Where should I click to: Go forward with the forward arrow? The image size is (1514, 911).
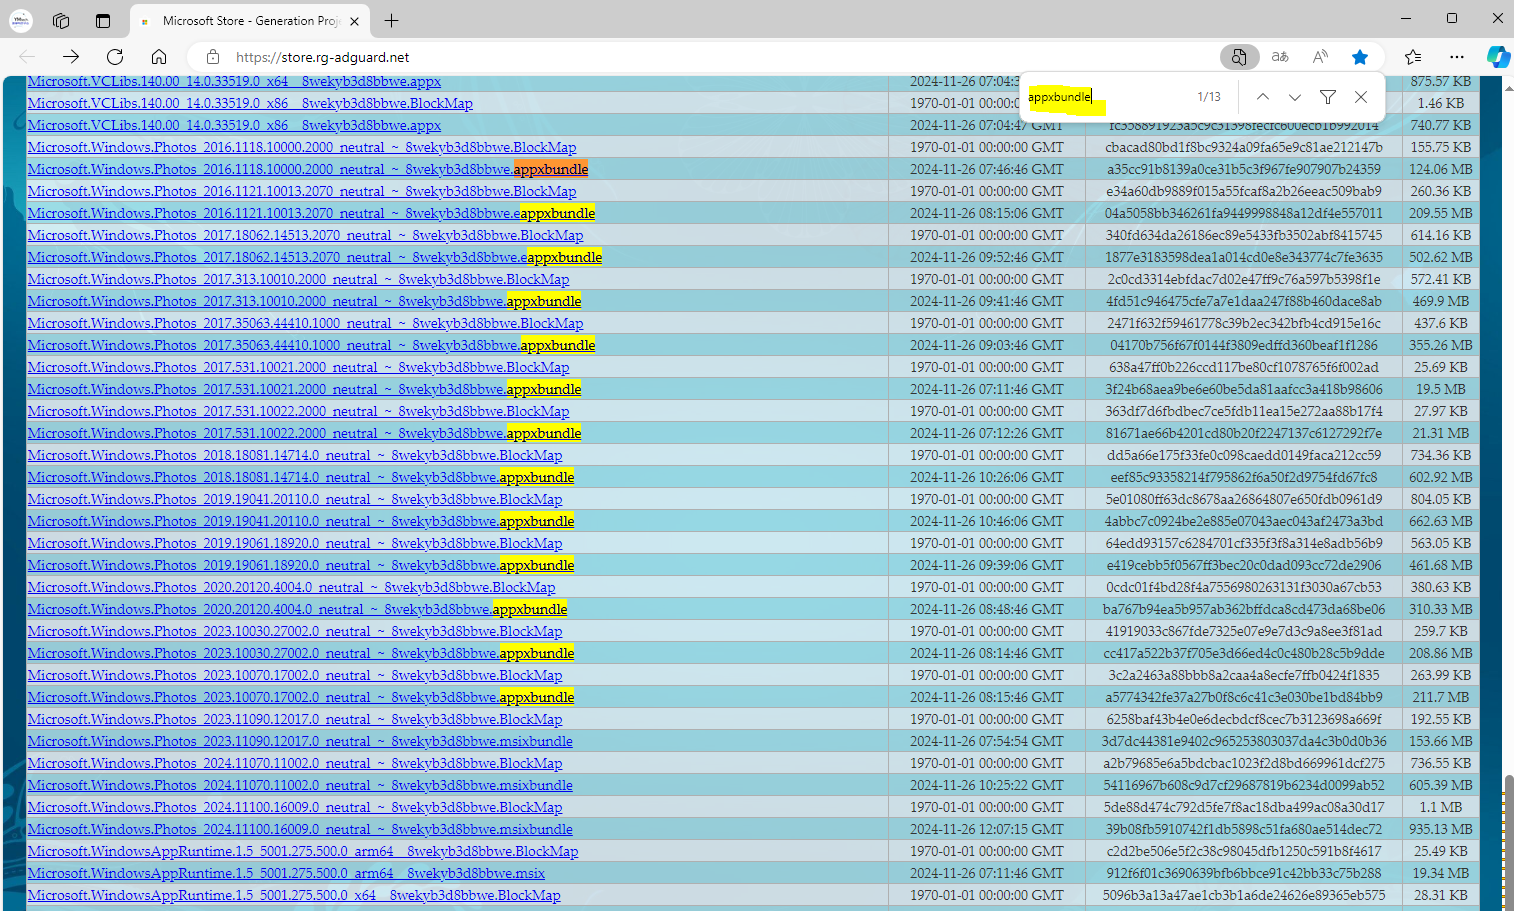point(70,57)
